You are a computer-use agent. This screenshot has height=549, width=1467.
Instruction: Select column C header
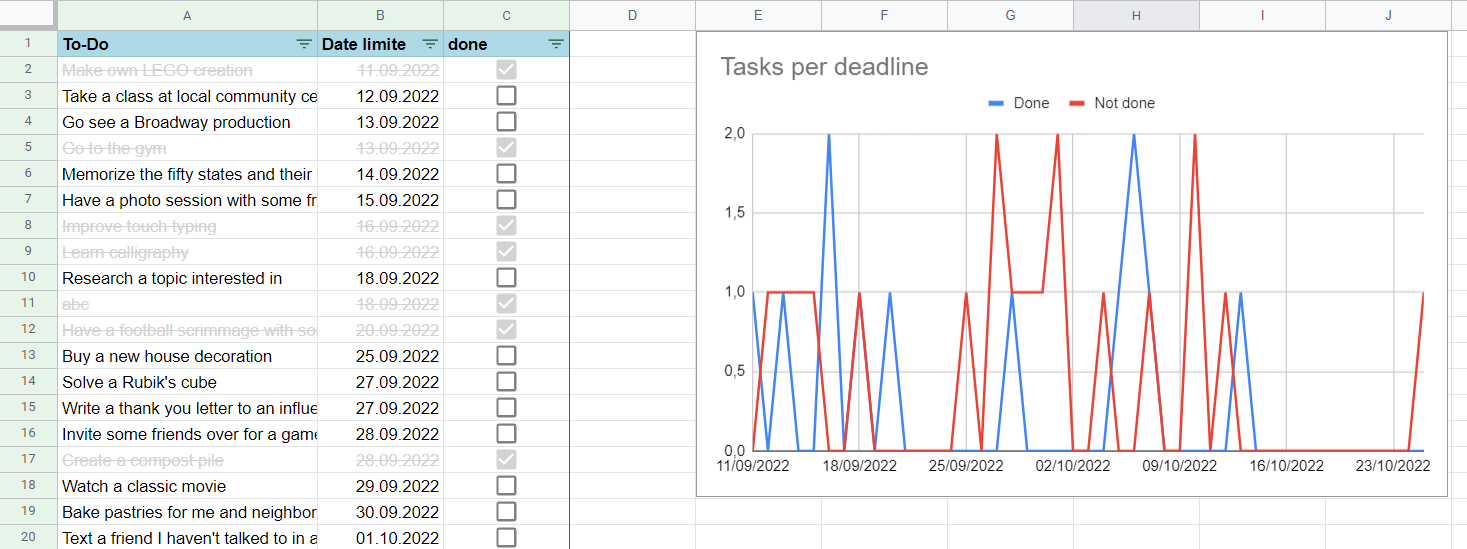coord(507,15)
